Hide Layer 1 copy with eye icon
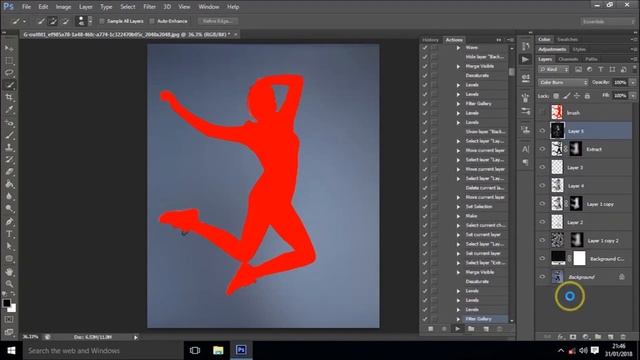 542,204
